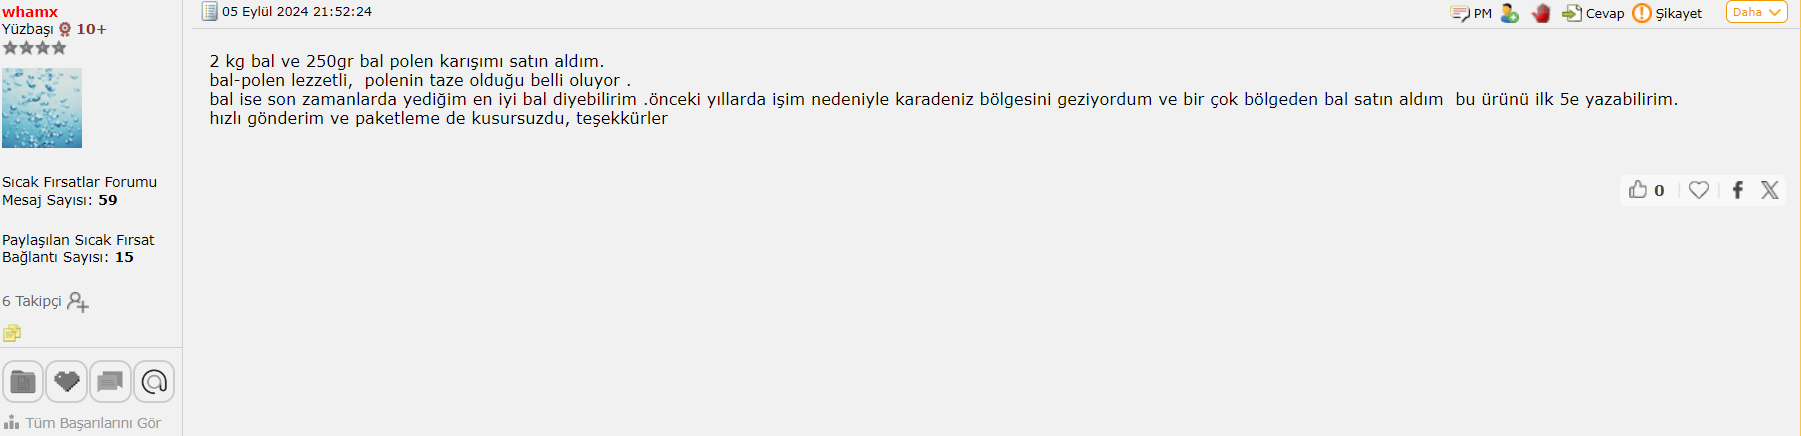Favorite the post with heart icon
The height and width of the screenshot is (436, 1801).
(x=1699, y=189)
